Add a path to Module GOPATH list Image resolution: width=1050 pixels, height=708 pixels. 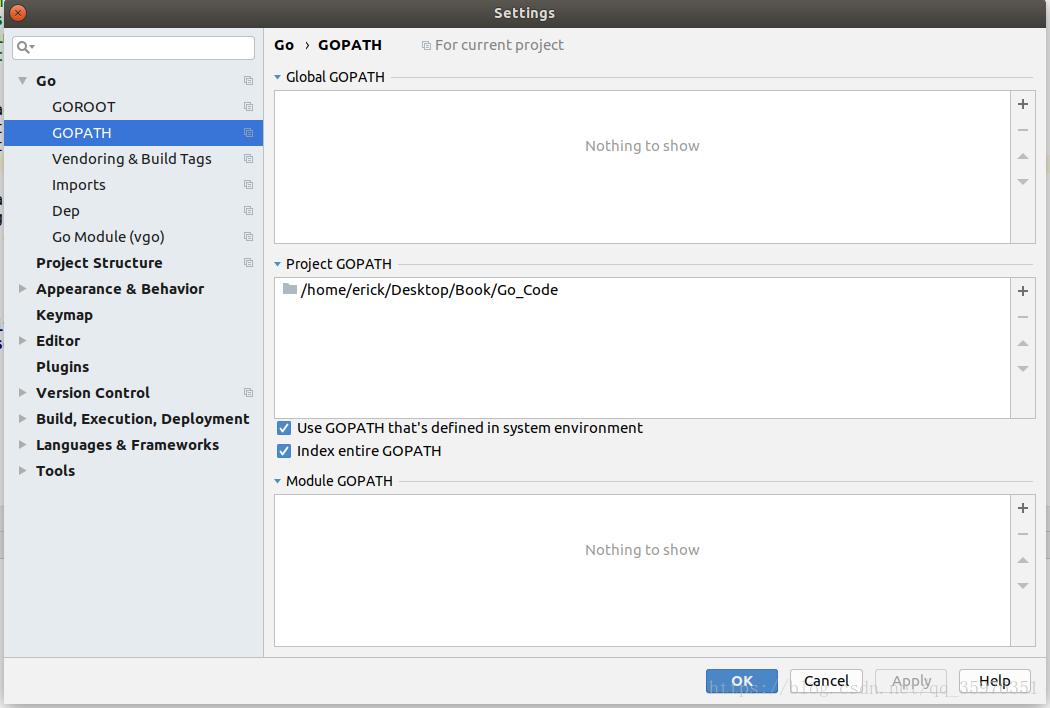1023,508
